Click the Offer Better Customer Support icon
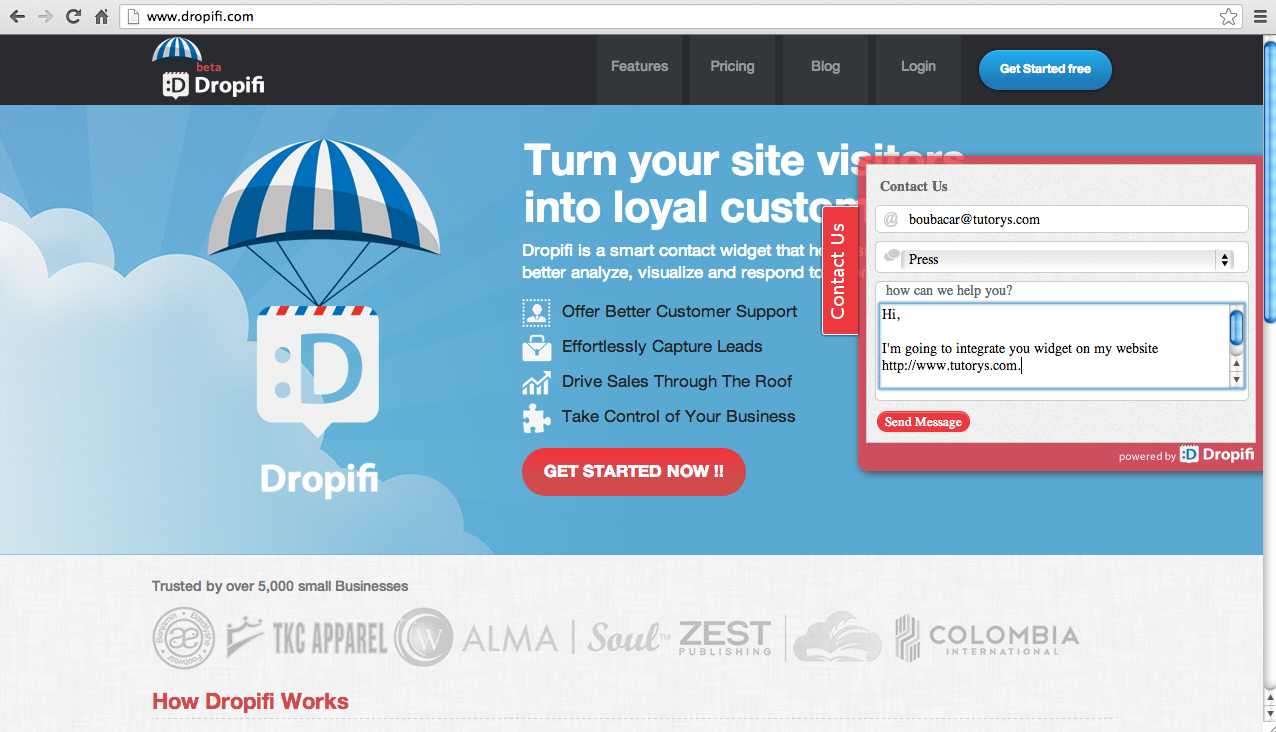Screen dimensions: 1276x732 click(536, 312)
